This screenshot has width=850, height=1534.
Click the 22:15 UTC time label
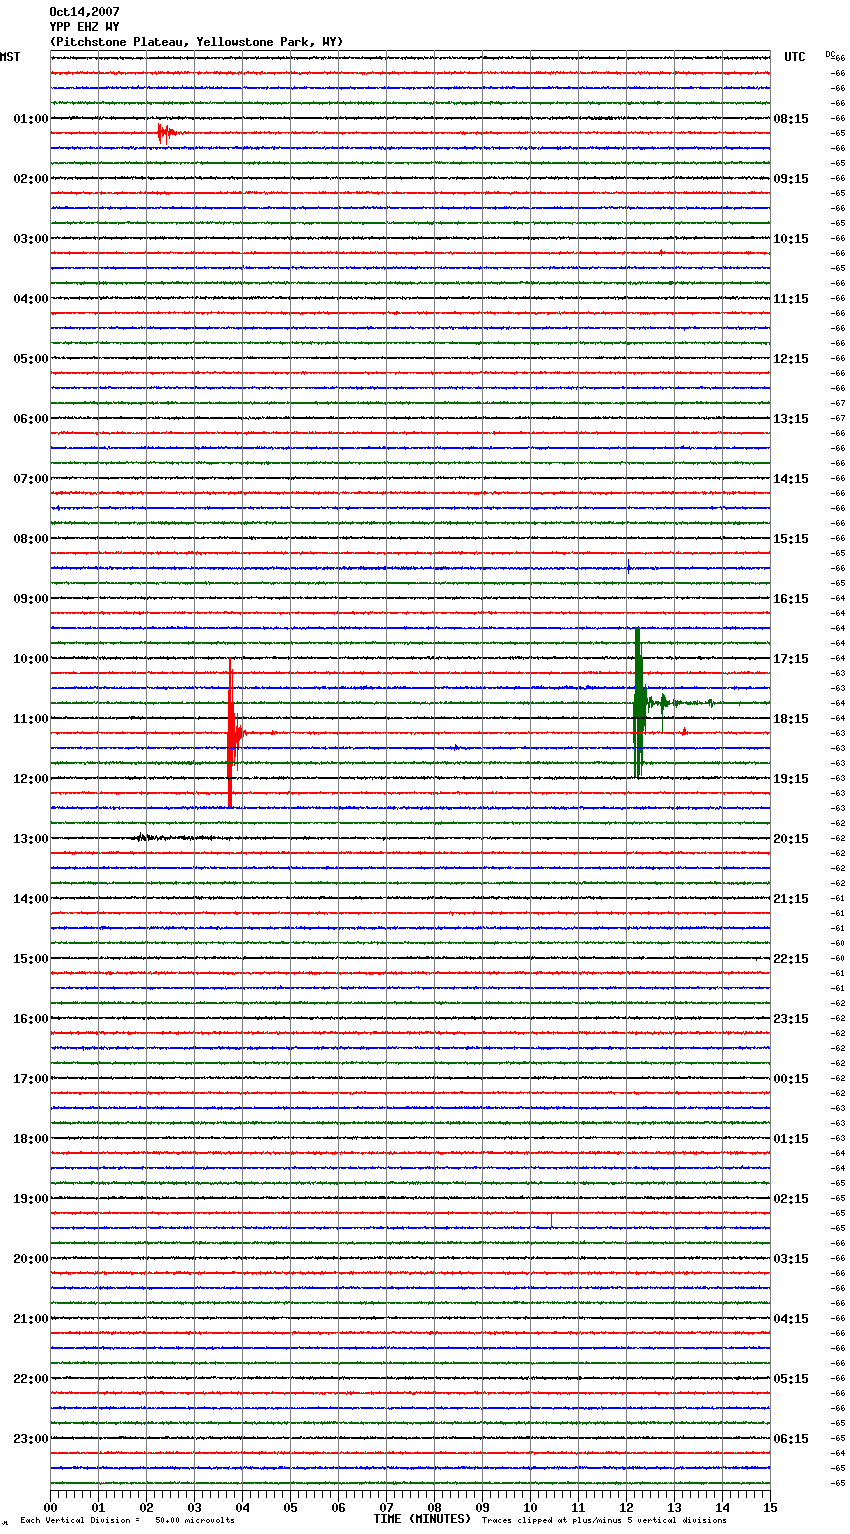[791, 959]
